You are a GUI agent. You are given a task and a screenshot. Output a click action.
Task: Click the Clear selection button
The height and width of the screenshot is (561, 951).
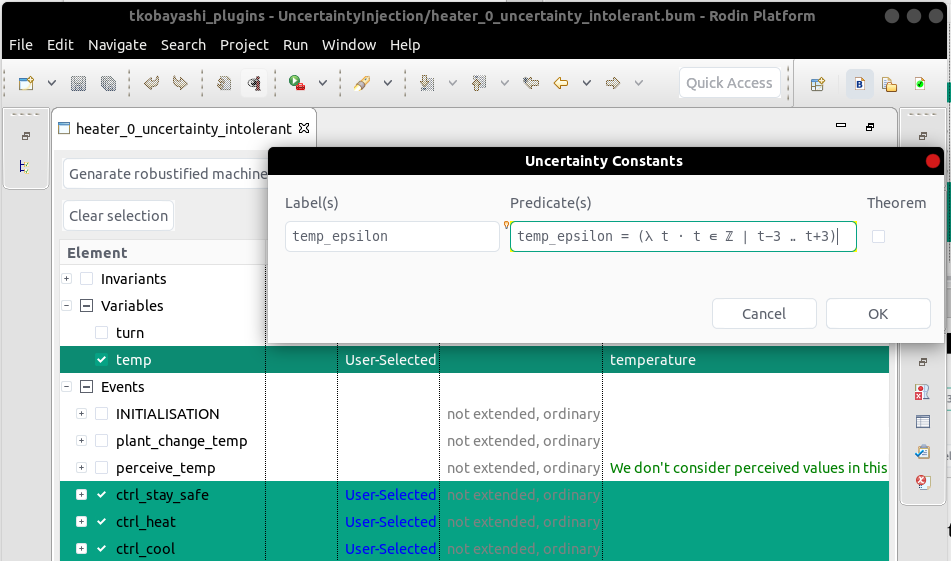(x=118, y=216)
